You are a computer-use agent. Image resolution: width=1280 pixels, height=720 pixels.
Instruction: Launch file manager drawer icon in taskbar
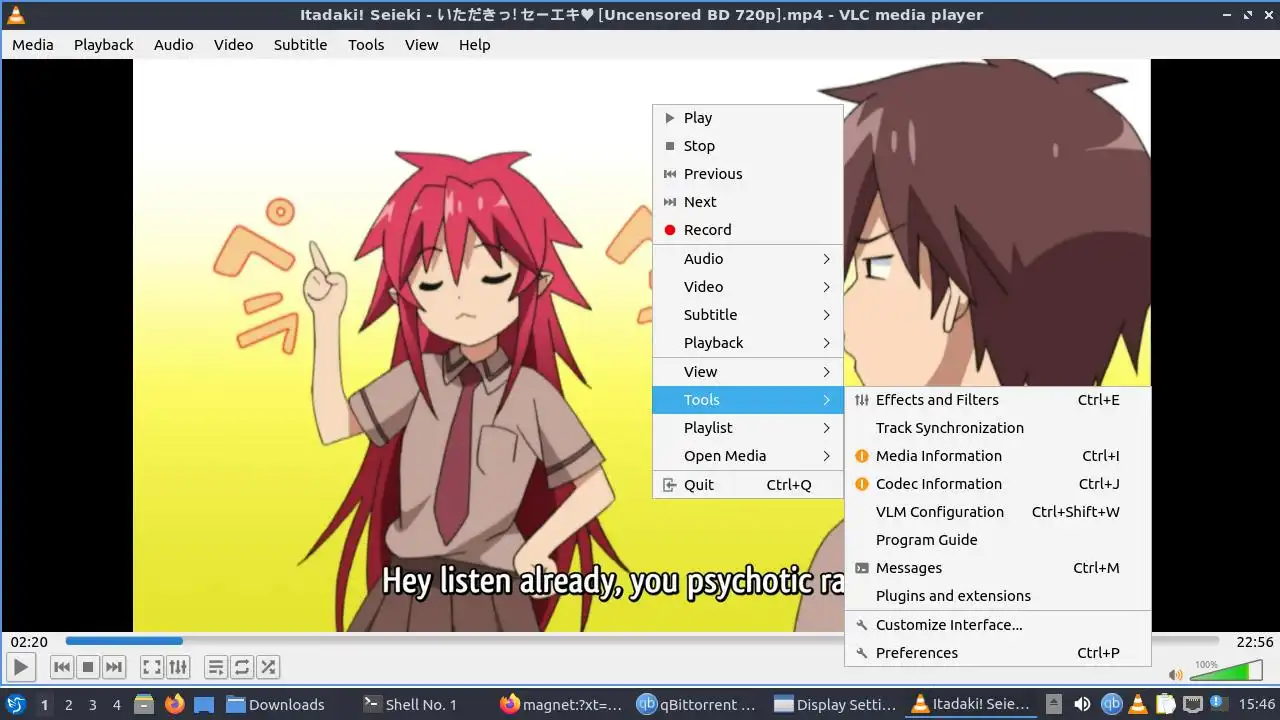pos(144,704)
